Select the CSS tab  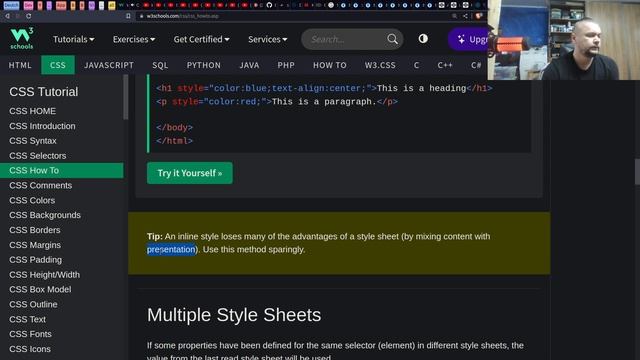click(58, 65)
